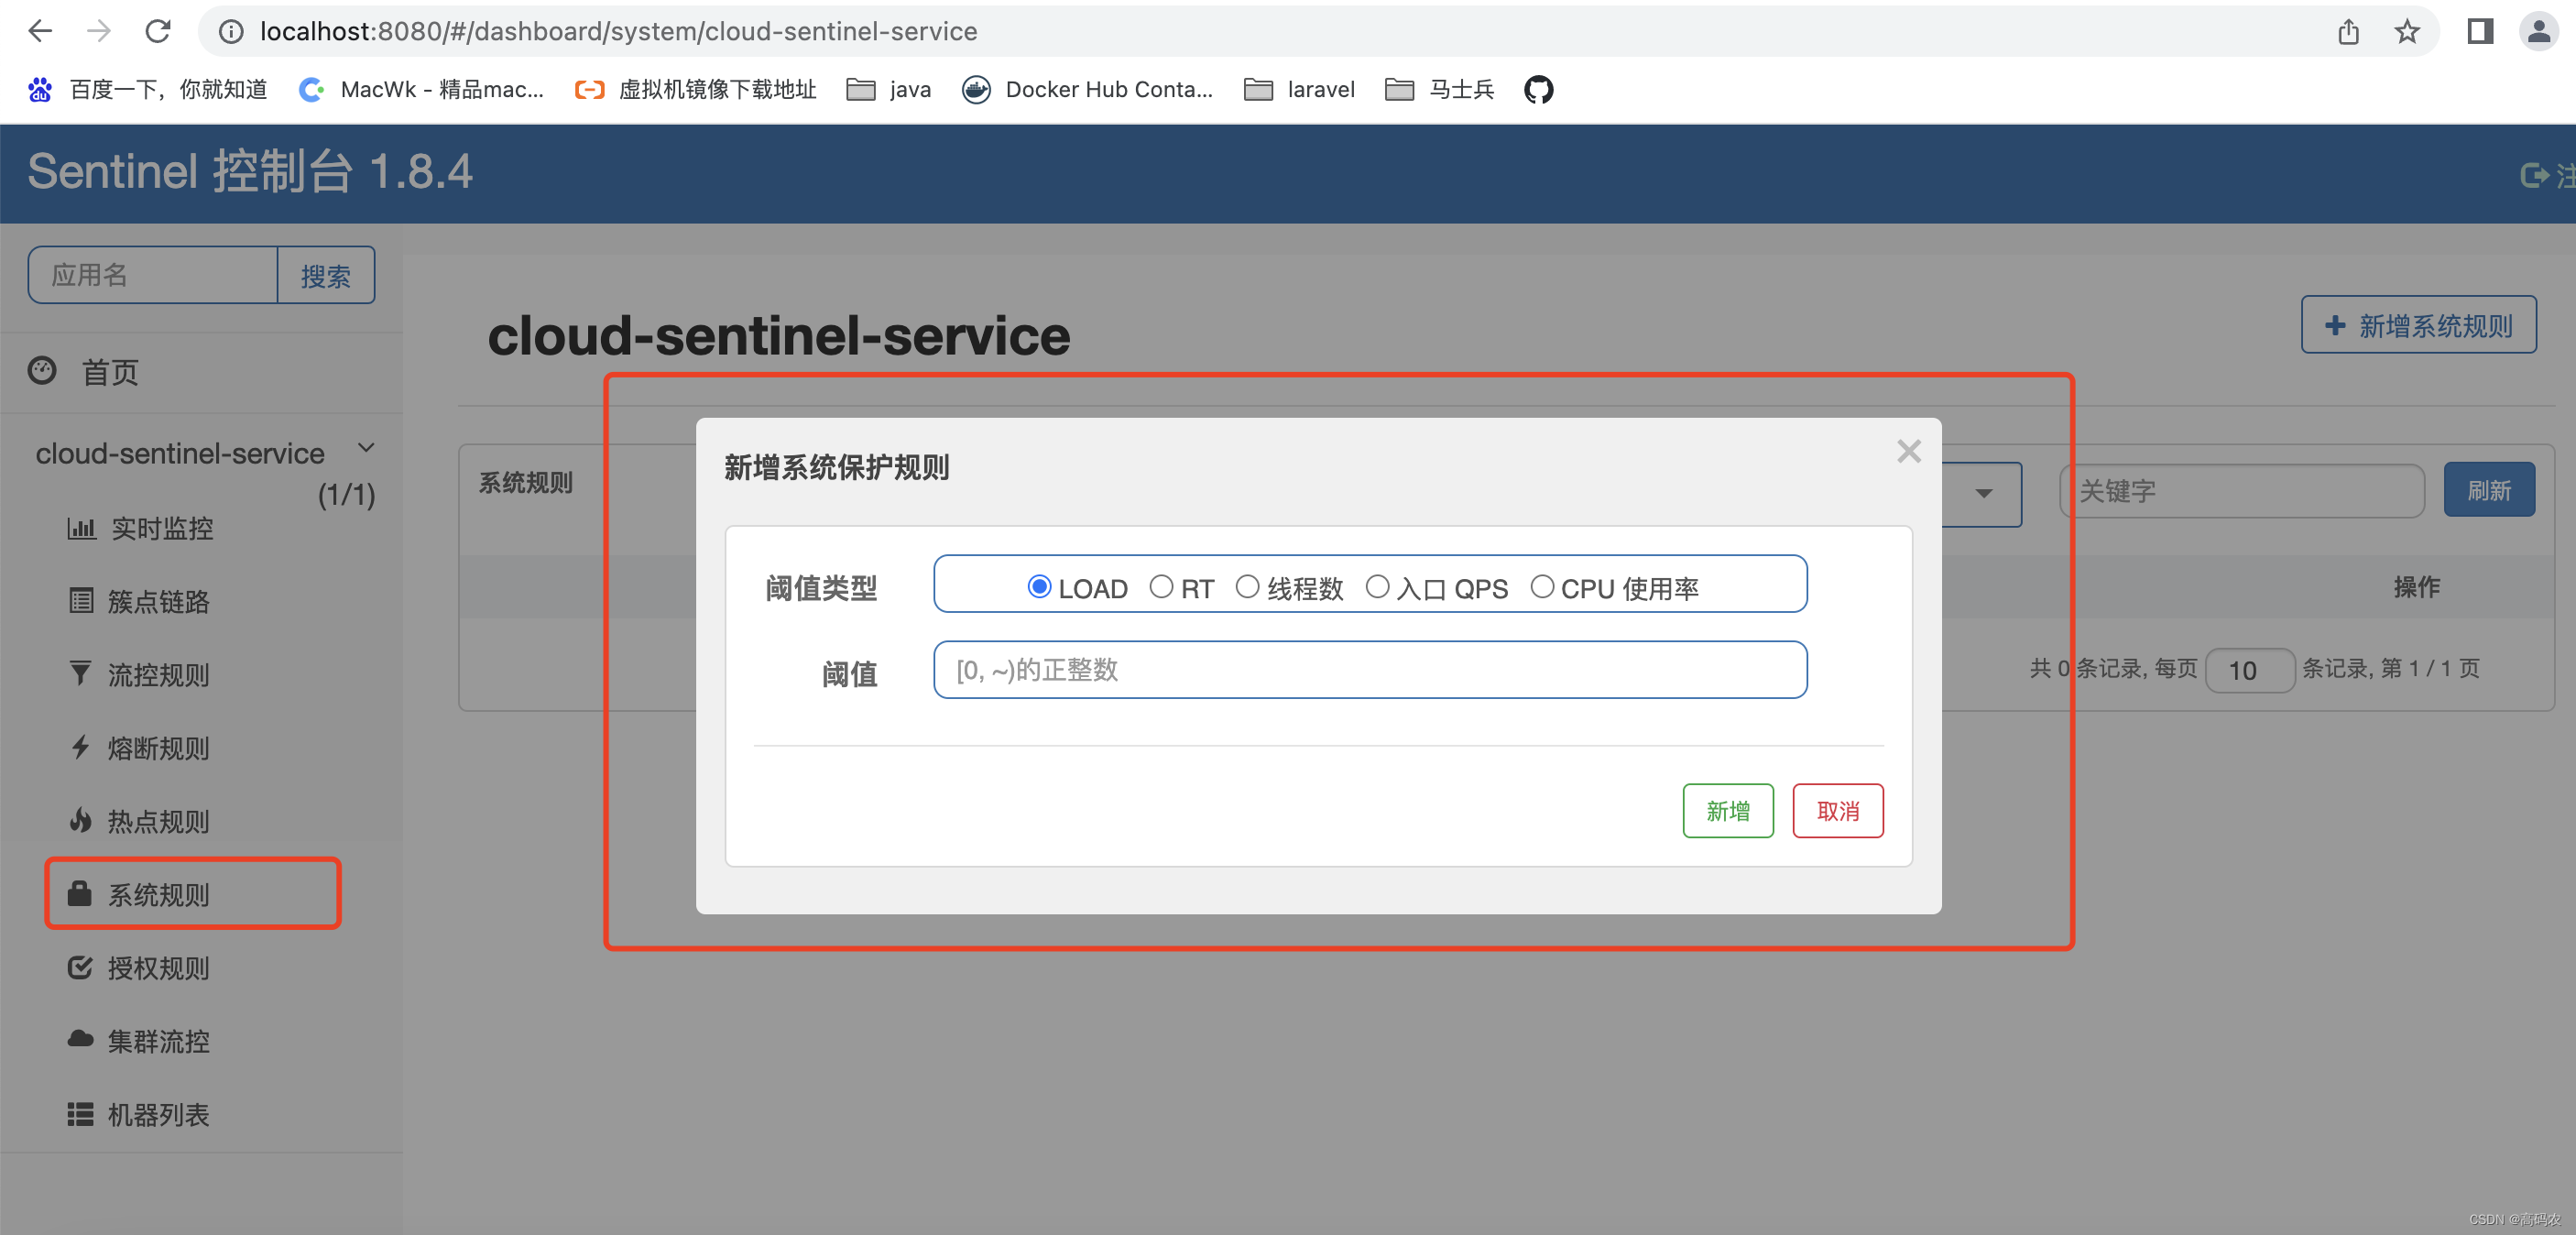This screenshot has width=2576, height=1235.
Task: Open 熔断规则 menu label
Action: 159,748
